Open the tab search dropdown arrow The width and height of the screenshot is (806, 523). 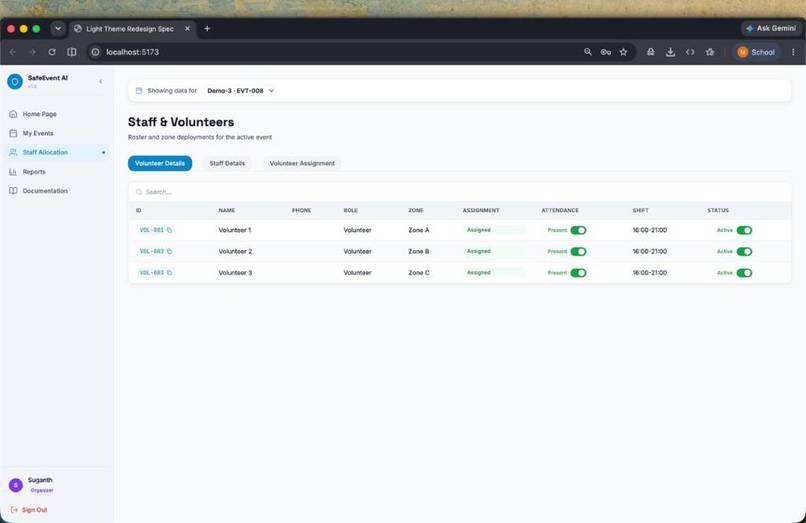point(58,29)
